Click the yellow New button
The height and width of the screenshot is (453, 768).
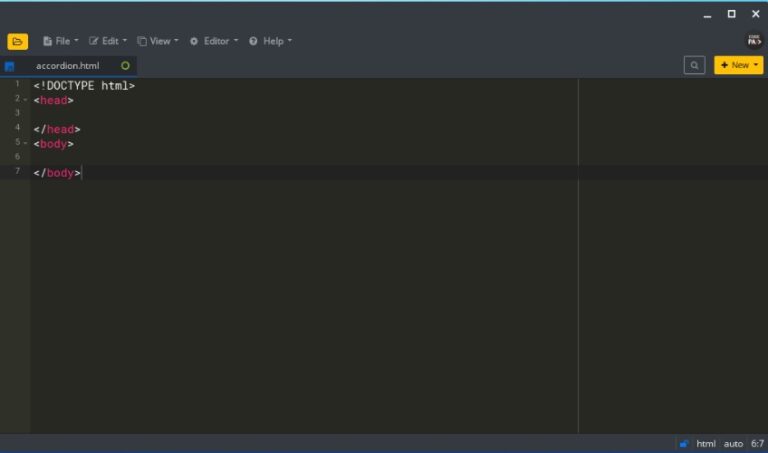tap(738, 65)
